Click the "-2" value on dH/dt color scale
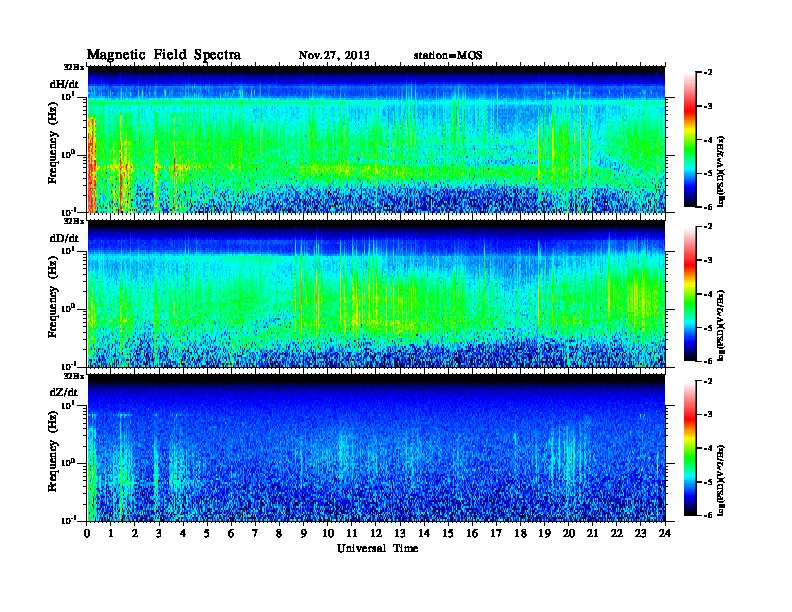This screenshot has height=612, width=792. 708,73
